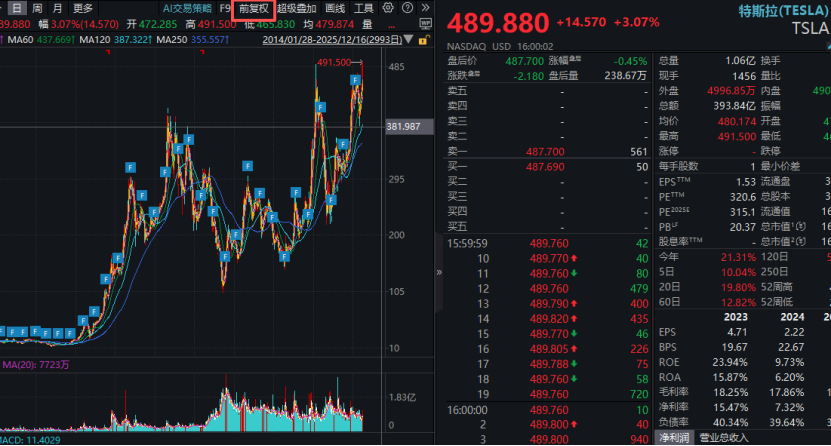Click the 最高 491.500 value in quote panel
The width and height of the screenshot is (831, 446).
pos(737,137)
